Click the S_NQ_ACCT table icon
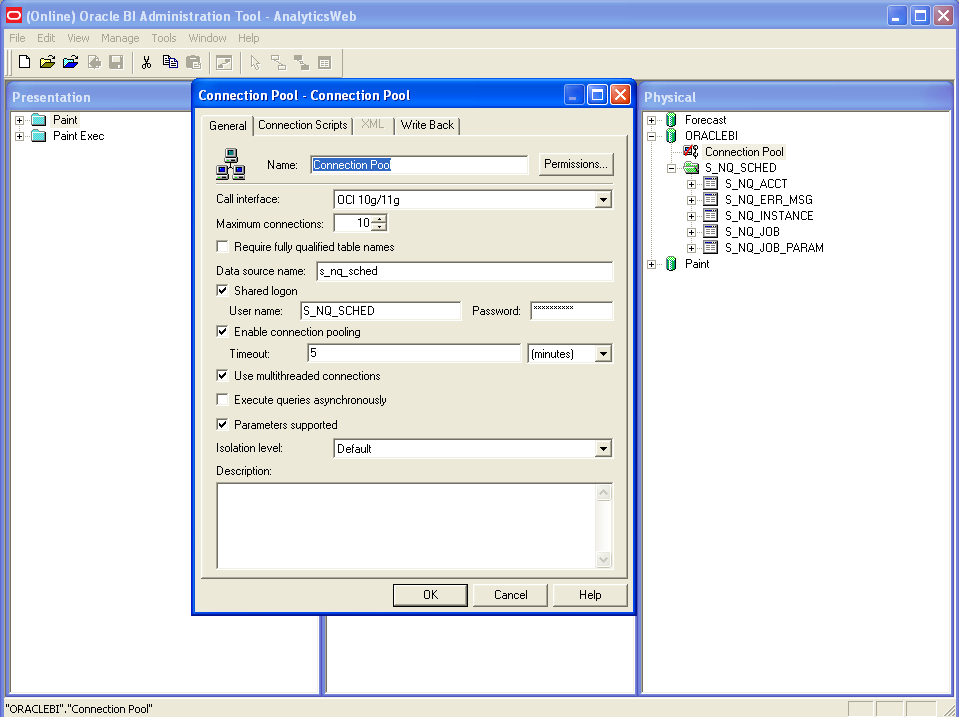 tap(710, 184)
